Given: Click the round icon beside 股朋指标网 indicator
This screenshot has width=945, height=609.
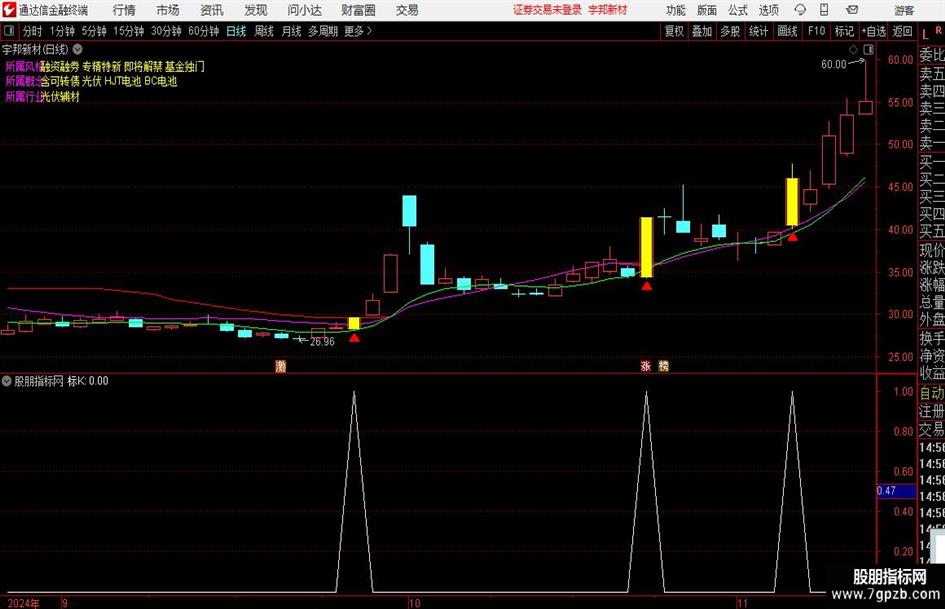Looking at the screenshot, I should [7, 381].
